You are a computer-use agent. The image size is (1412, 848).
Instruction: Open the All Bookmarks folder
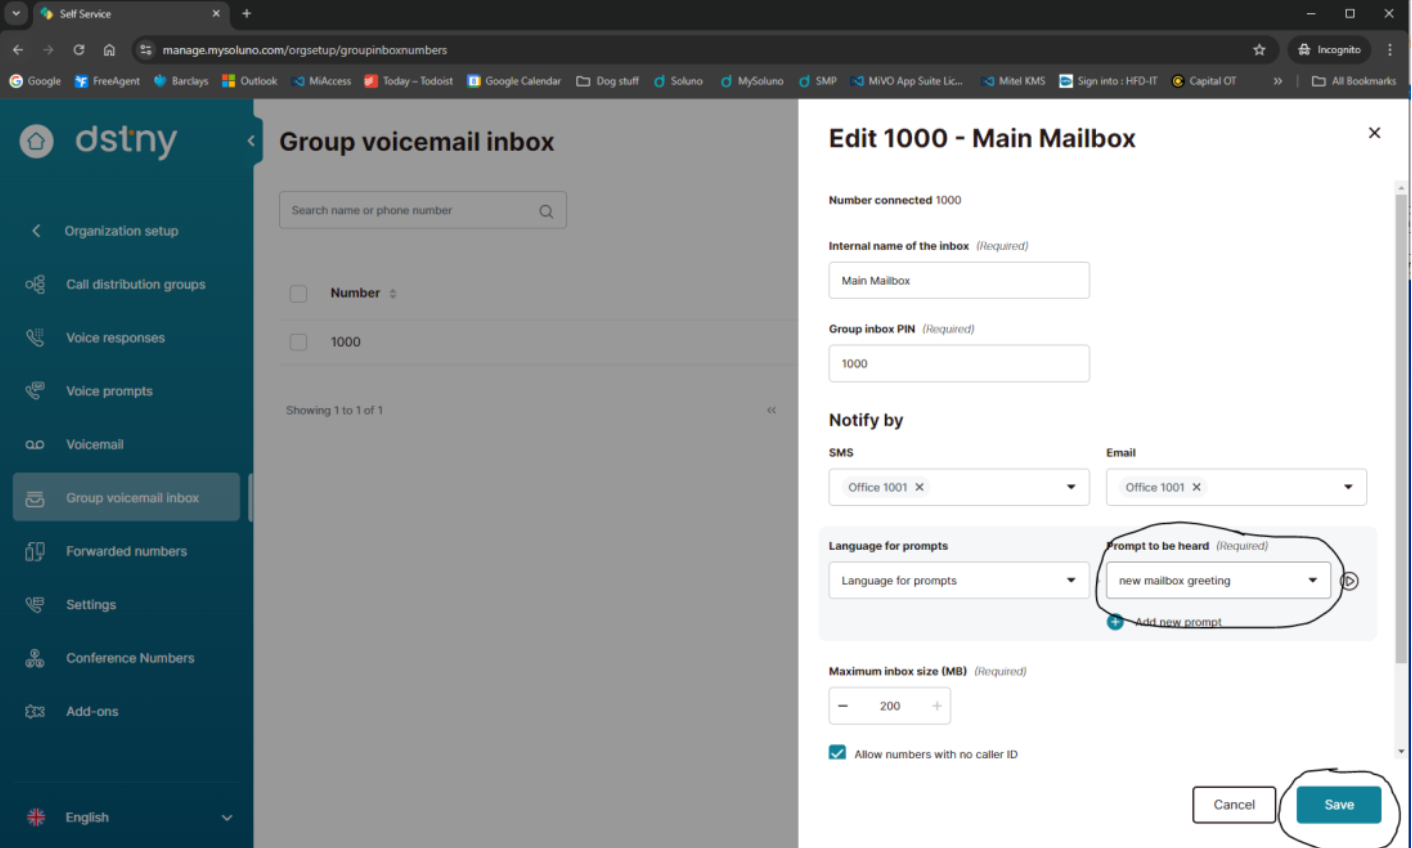(1354, 81)
